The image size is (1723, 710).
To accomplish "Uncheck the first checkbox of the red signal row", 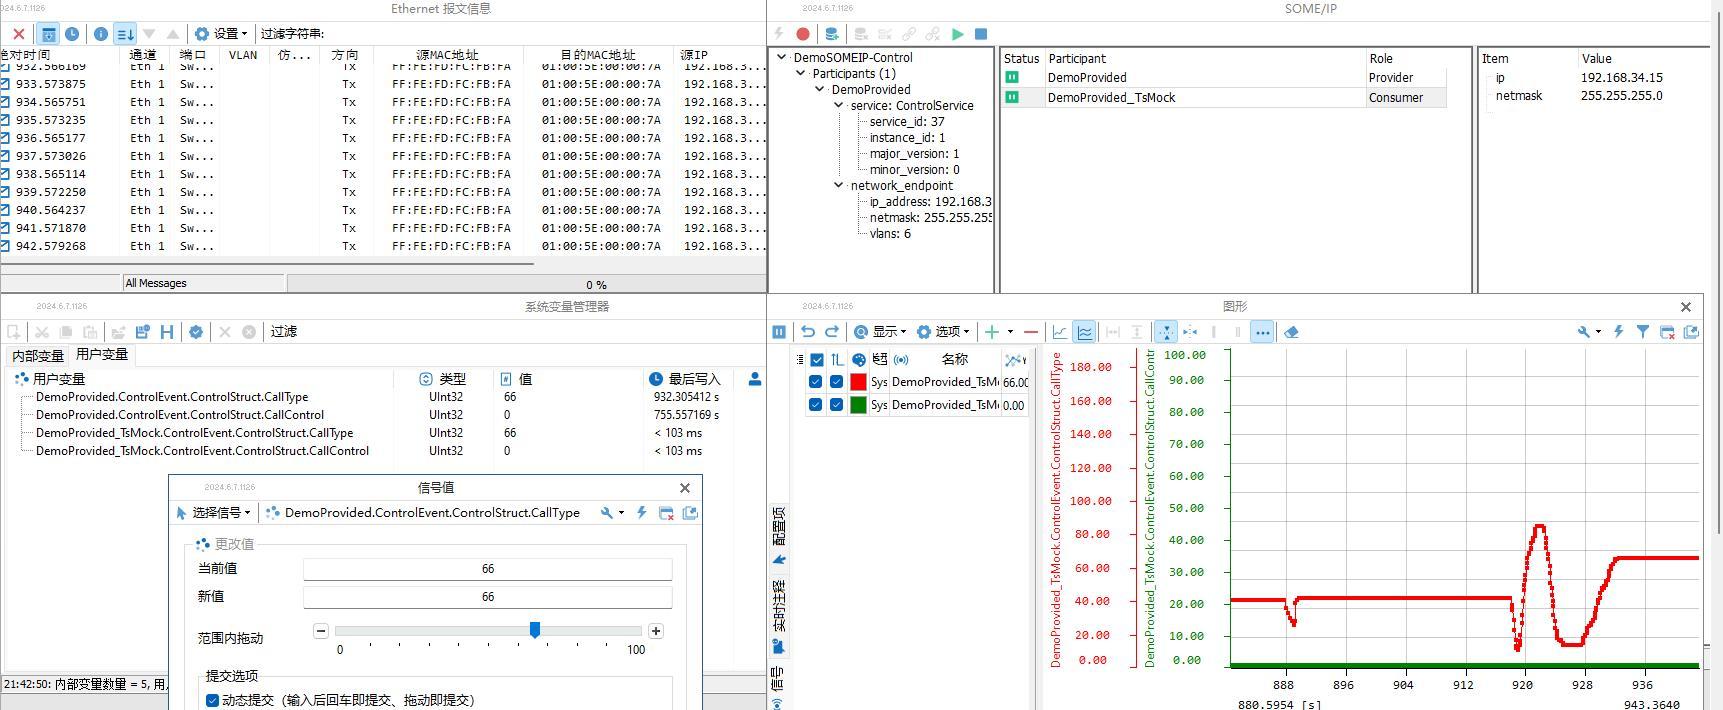I will click(815, 382).
